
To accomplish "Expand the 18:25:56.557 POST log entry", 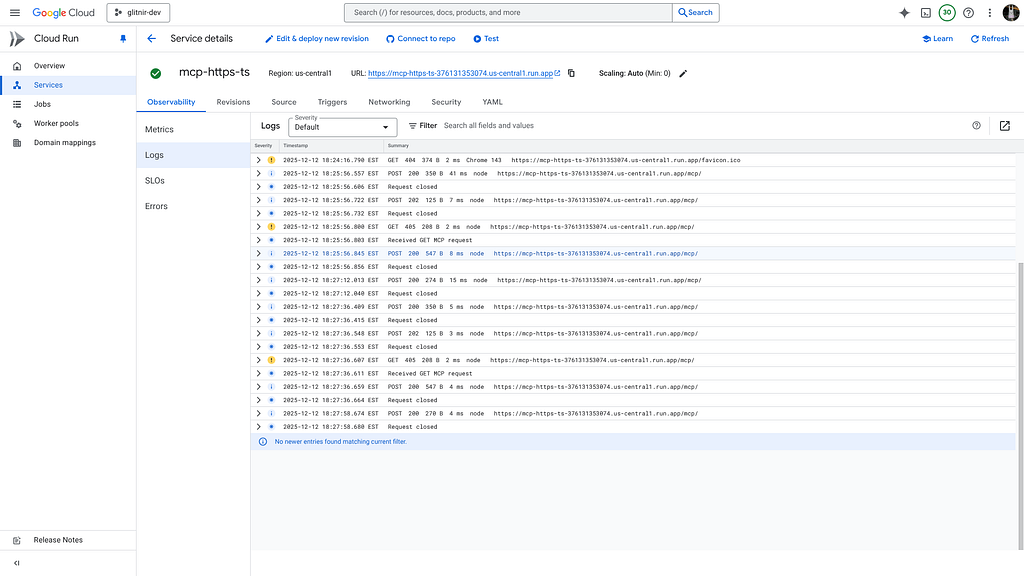I will click(259, 174).
